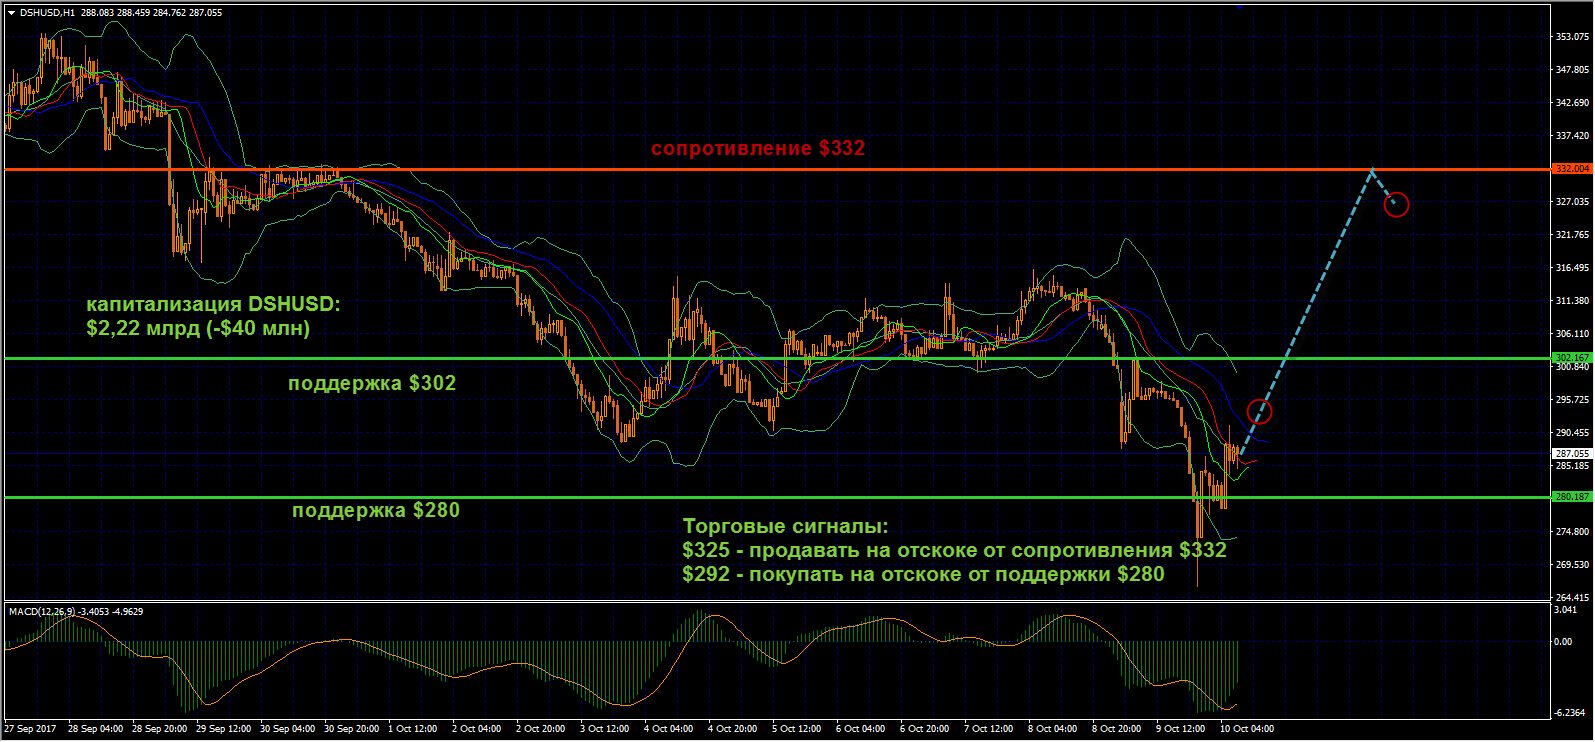This screenshot has width=1595, height=742.
Task: Click the '27 Sep 2017' time axis label
Action: coord(30,729)
